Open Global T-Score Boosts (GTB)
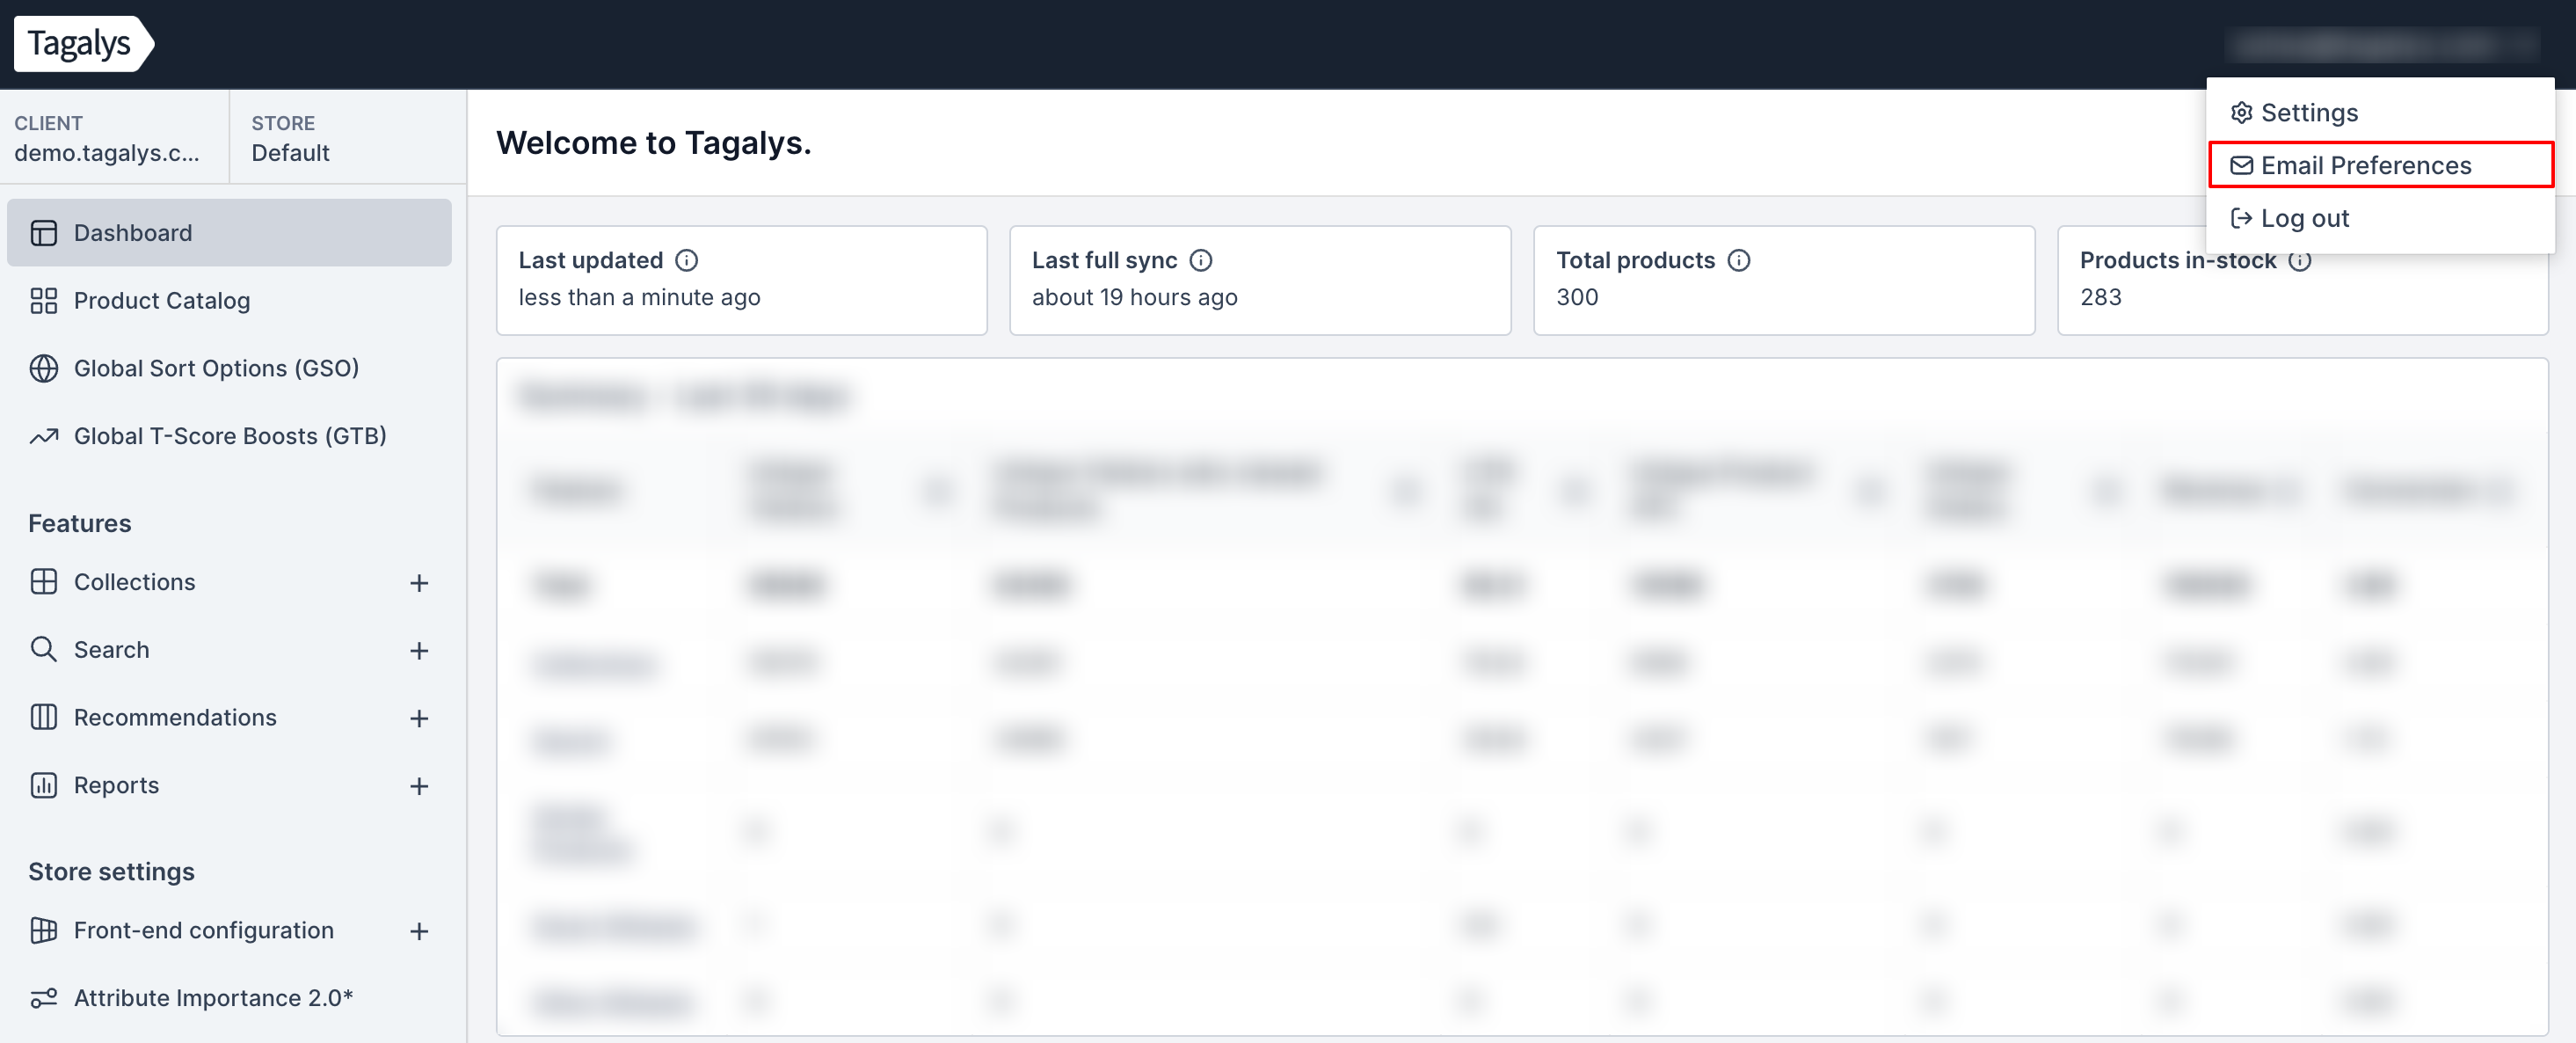This screenshot has width=2576, height=1043. pos(229,436)
